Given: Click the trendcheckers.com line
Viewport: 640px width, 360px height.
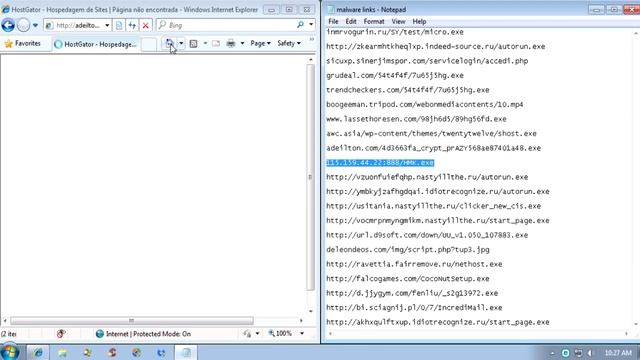Looking at the screenshot, I should [407, 90].
